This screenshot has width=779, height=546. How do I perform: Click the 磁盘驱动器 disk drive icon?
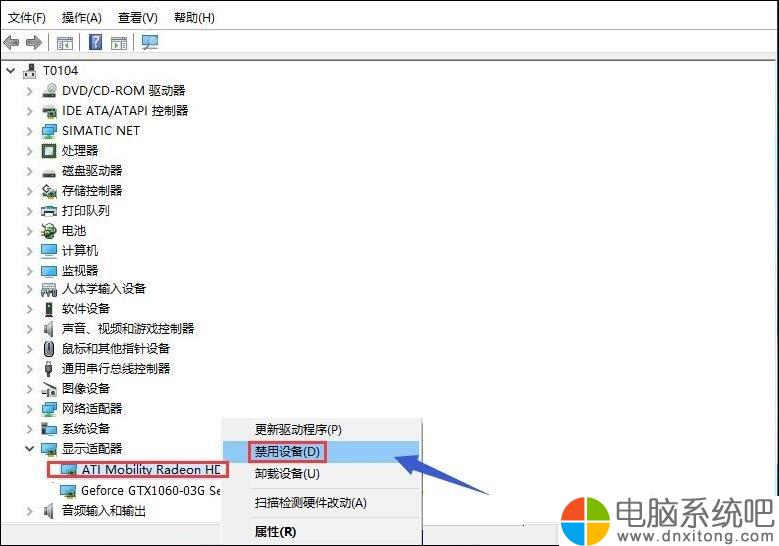point(49,172)
